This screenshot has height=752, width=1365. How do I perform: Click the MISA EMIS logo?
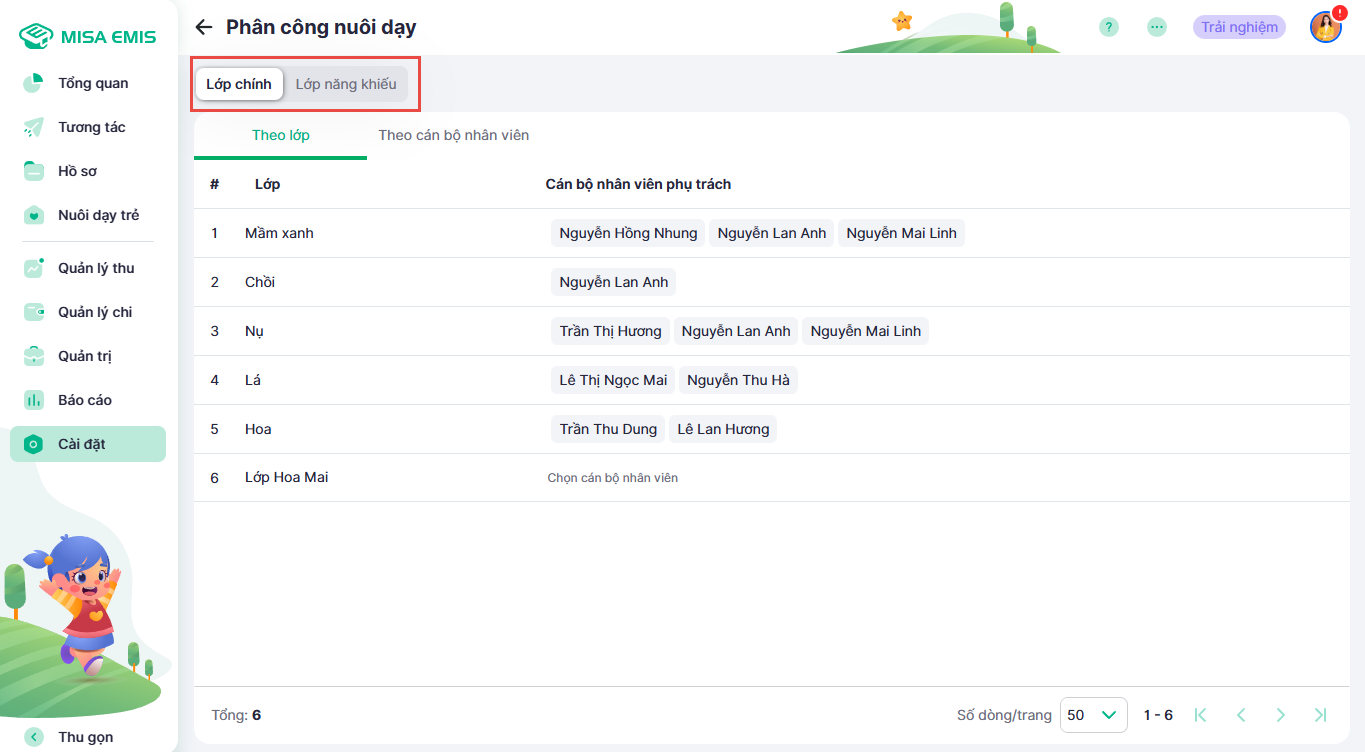tap(88, 37)
